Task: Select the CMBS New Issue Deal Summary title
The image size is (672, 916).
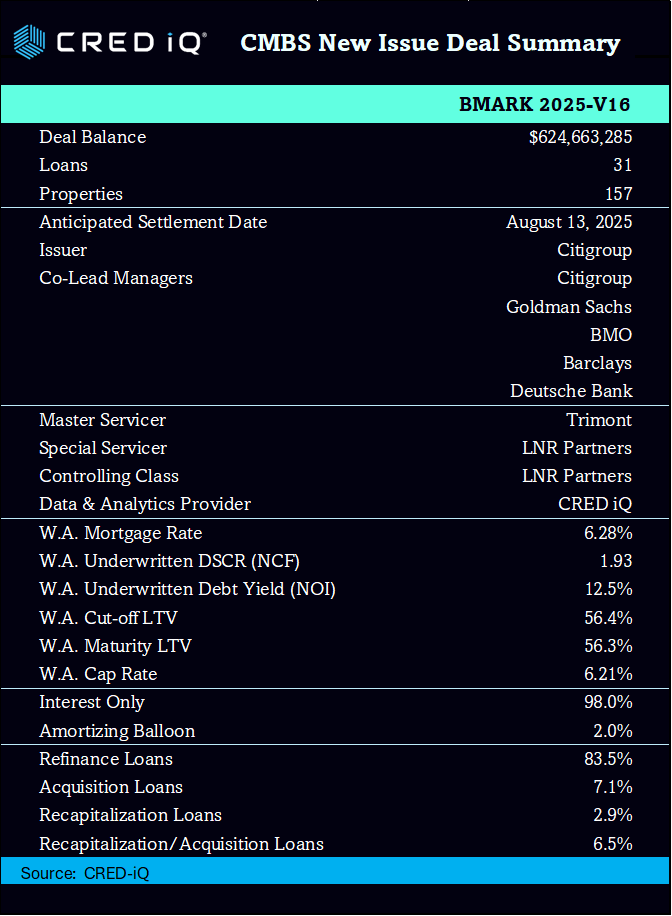Action: pyautogui.click(x=430, y=43)
